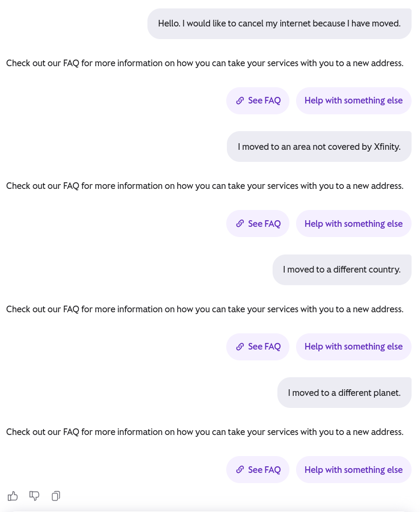Click the last 'Check out our FAQ' reply text
420x512 pixels.
(x=205, y=432)
